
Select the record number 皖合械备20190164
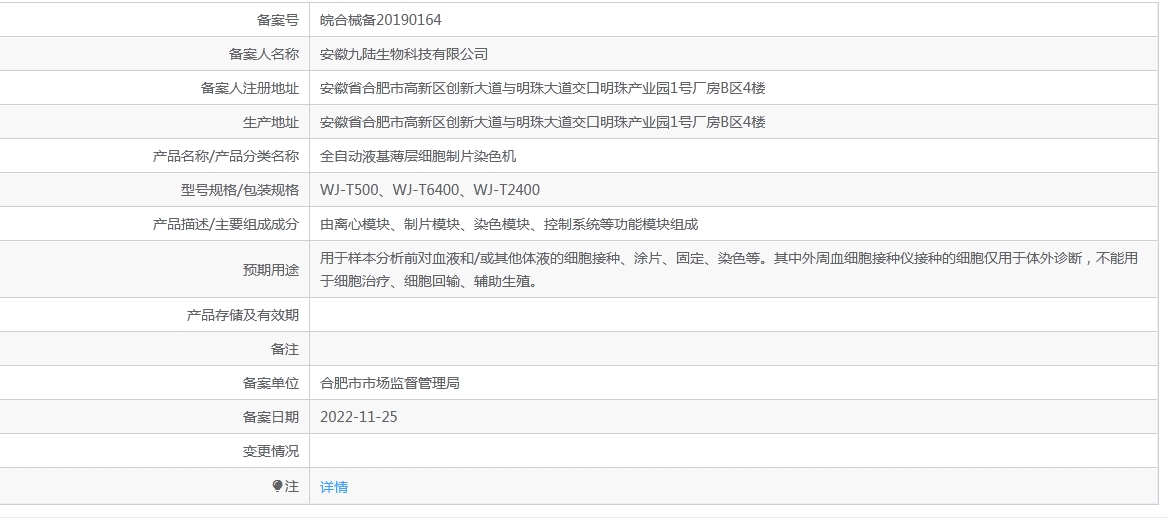[381, 20]
